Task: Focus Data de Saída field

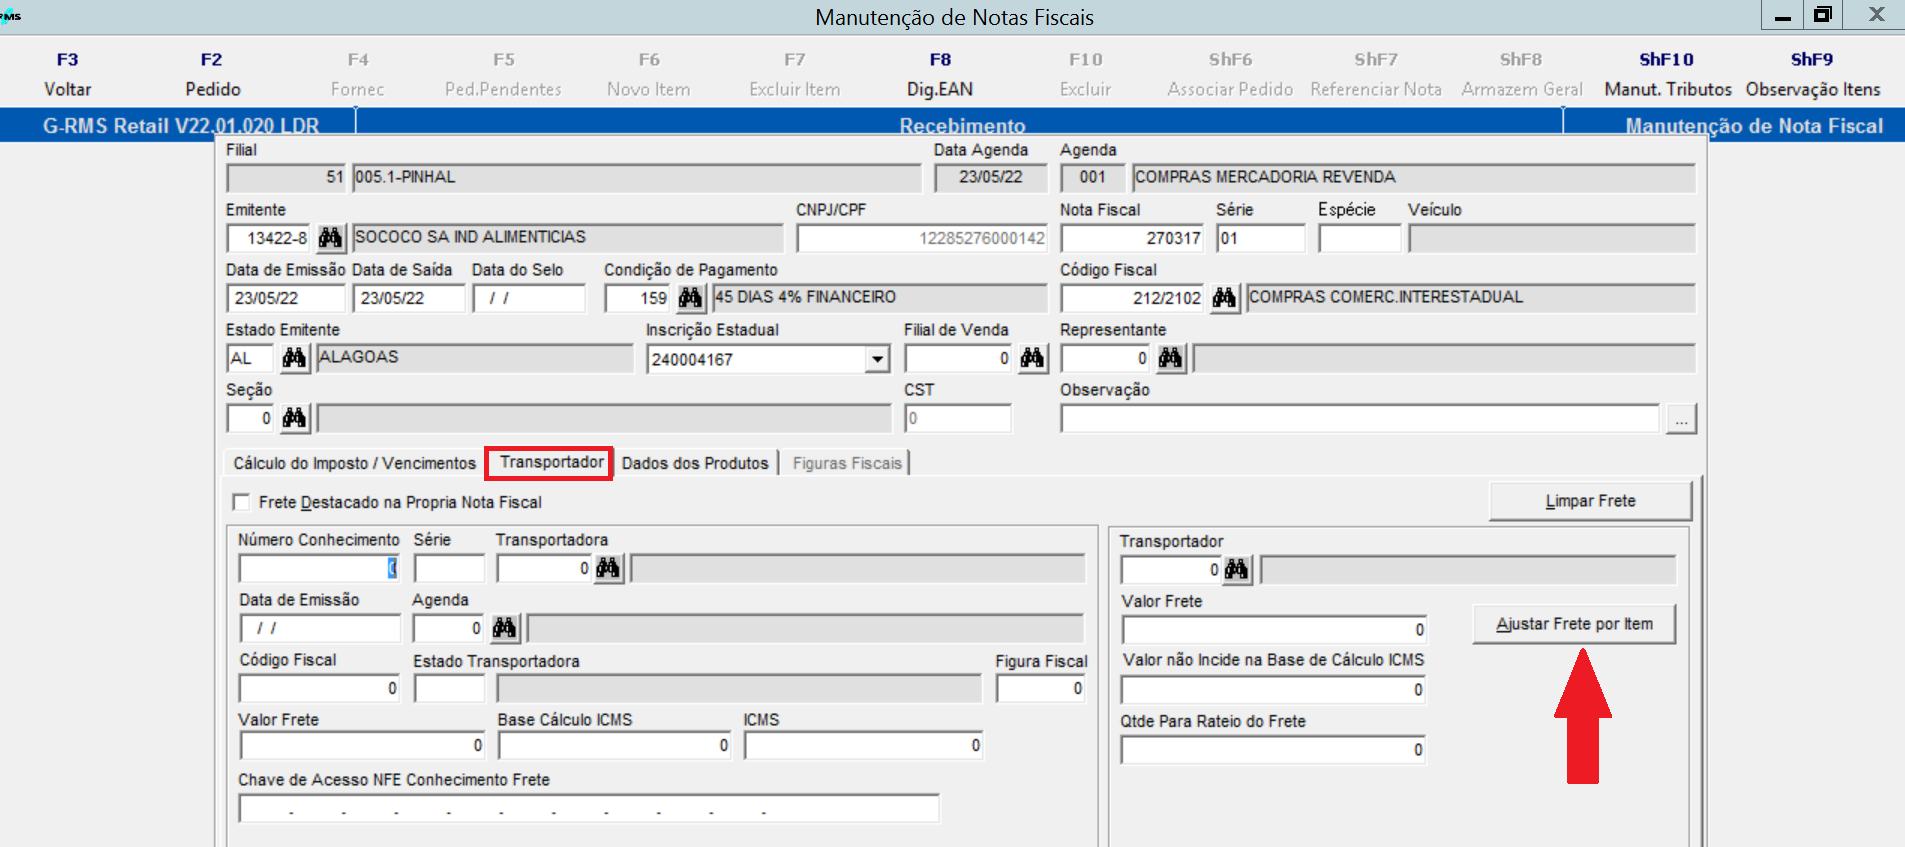Action: (x=409, y=298)
